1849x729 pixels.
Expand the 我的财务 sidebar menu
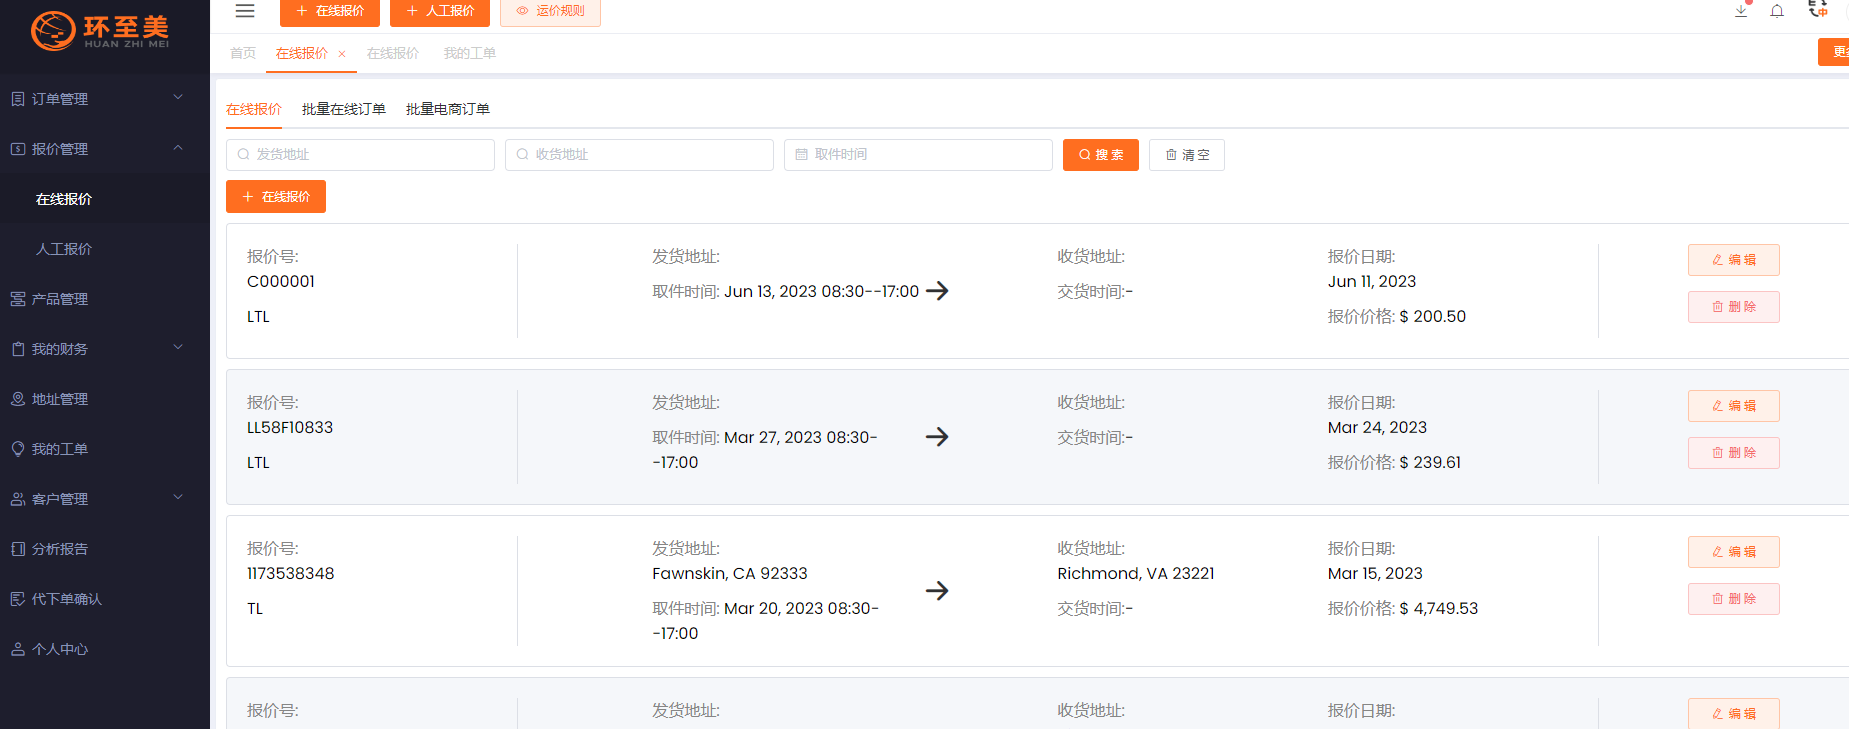tap(100, 349)
